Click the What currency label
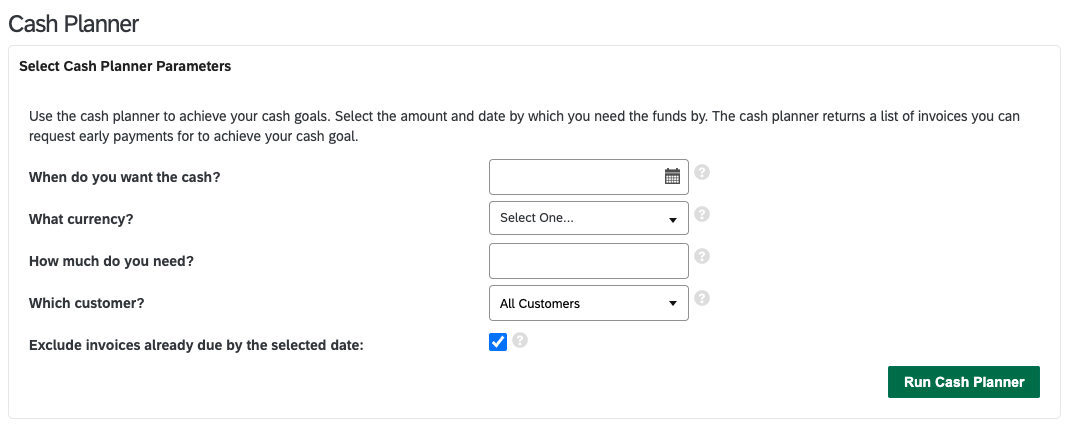The width and height of the screenshot is (1071, 428). tap(81, 219)
